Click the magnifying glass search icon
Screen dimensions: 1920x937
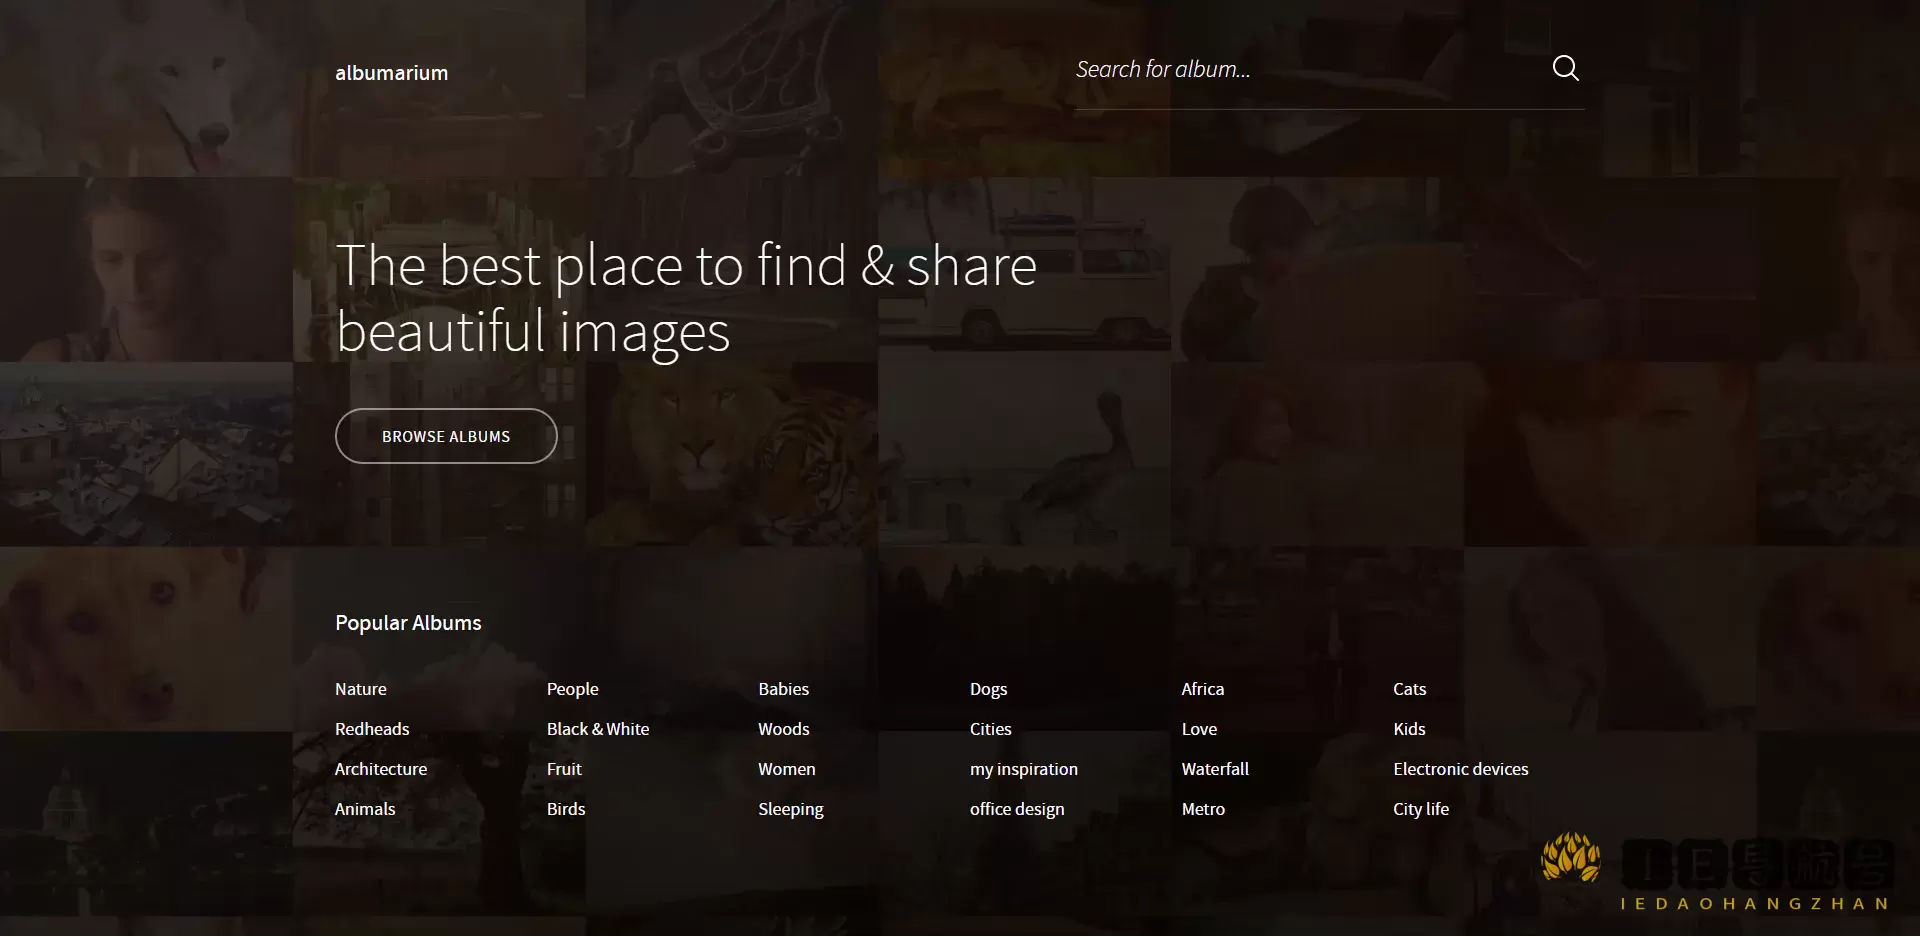[x=1565, y=68]
